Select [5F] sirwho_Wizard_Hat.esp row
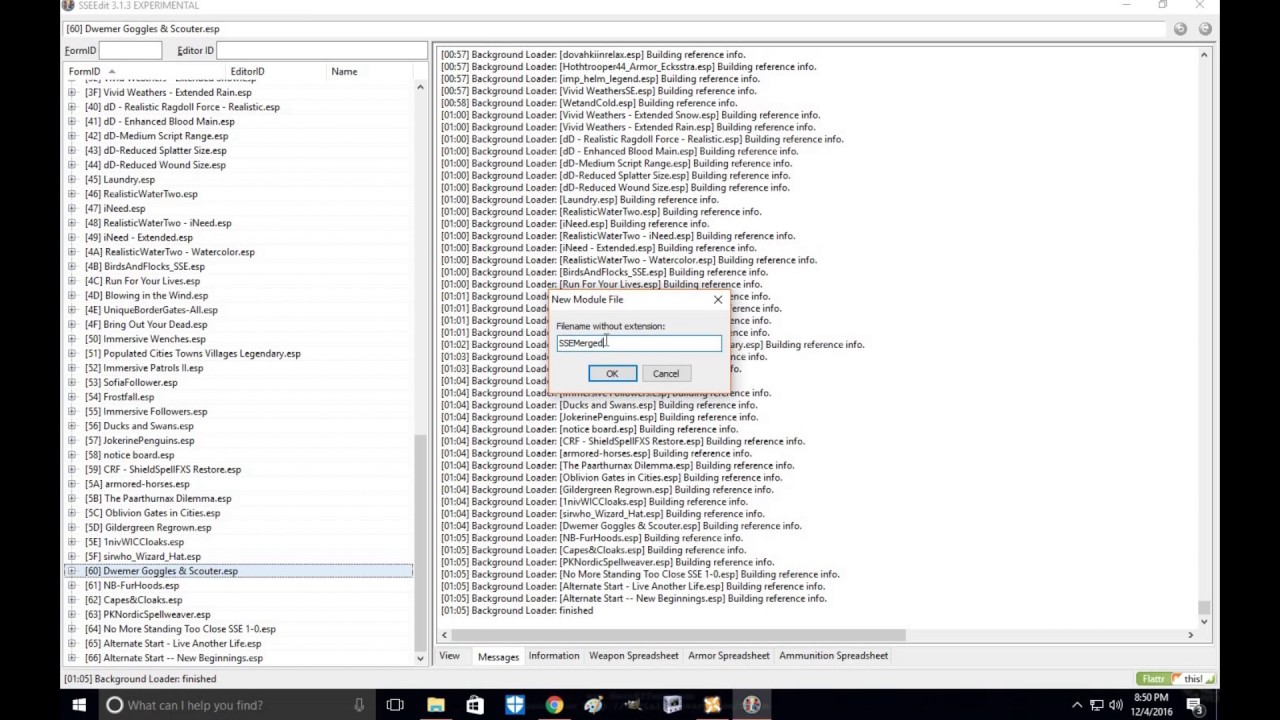Viewport: 1280px width, 720px height. click(142, 557)
